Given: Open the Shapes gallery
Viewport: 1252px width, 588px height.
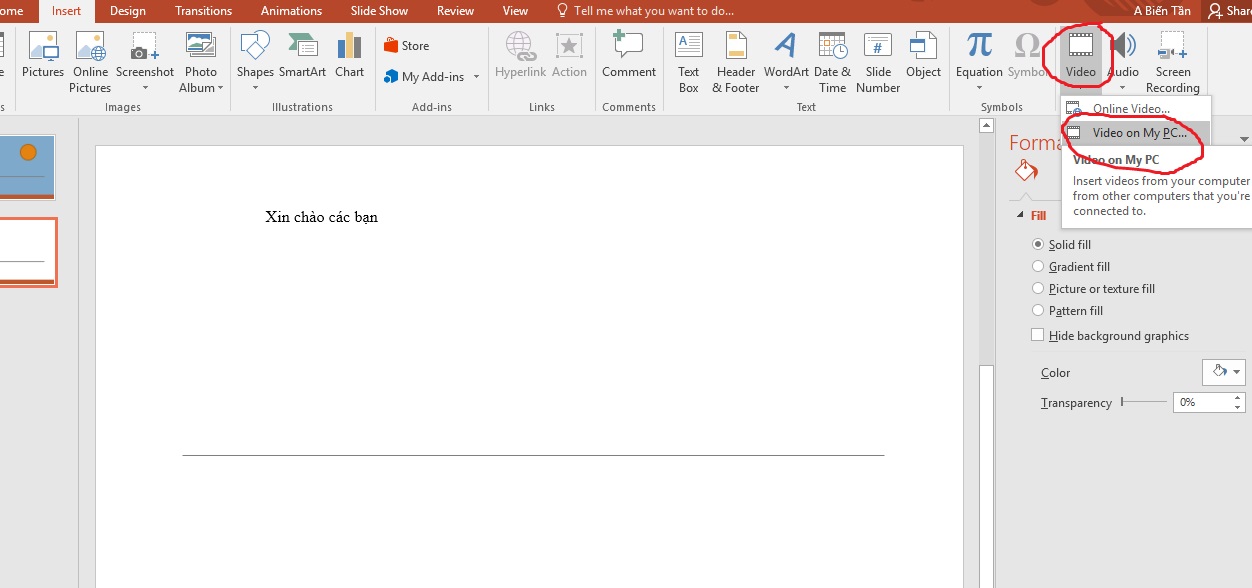Looking at the screenshot, I should (x=255, y=60).
